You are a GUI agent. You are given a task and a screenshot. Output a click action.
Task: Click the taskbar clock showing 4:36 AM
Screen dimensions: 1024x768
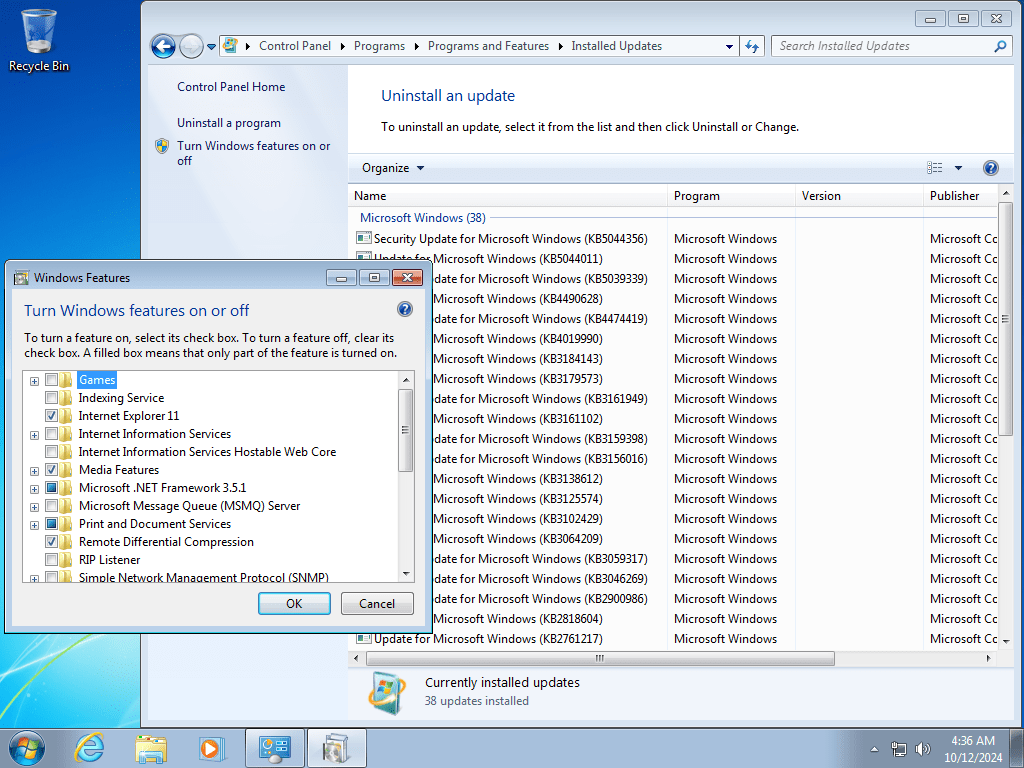(x=972, y=748)
